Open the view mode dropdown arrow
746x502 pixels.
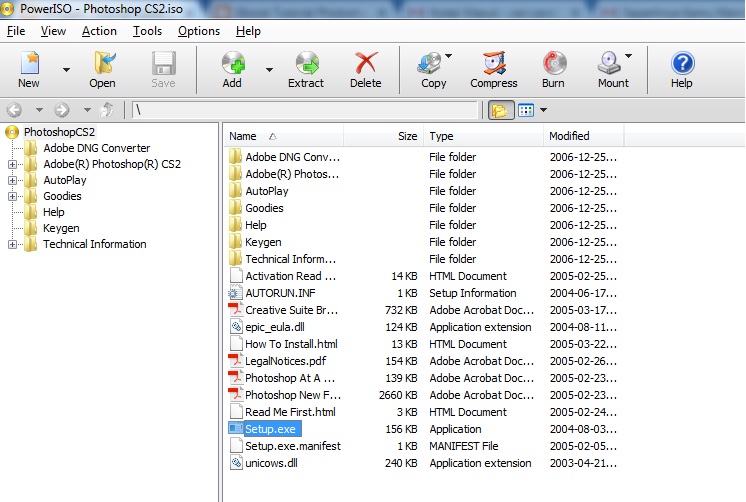543,110
